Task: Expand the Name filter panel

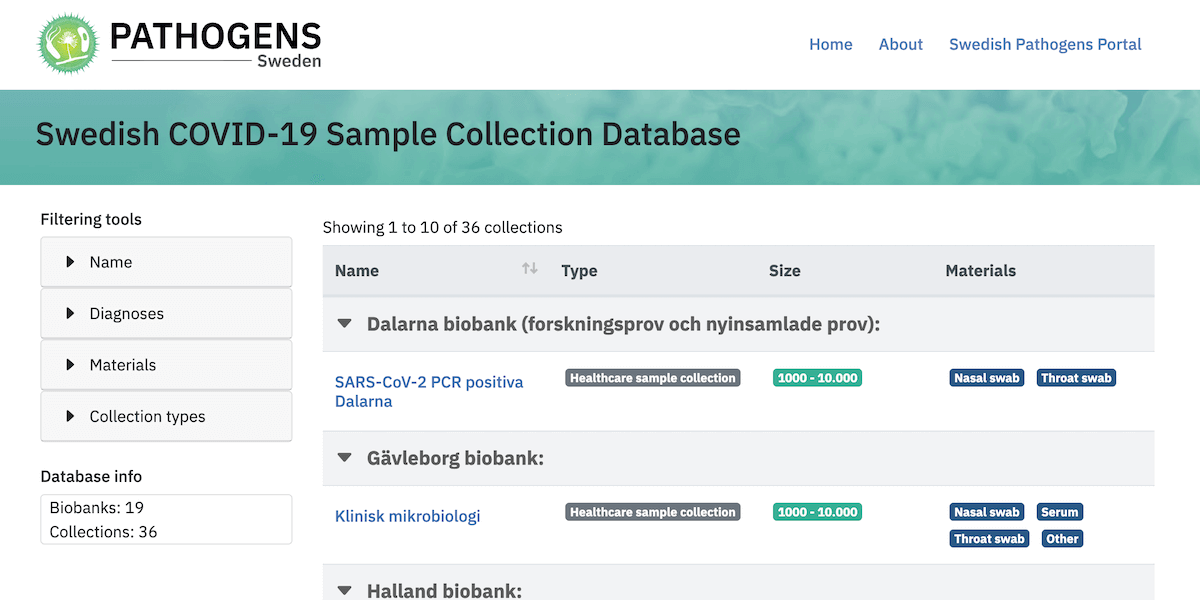Action: click(166, 262)
